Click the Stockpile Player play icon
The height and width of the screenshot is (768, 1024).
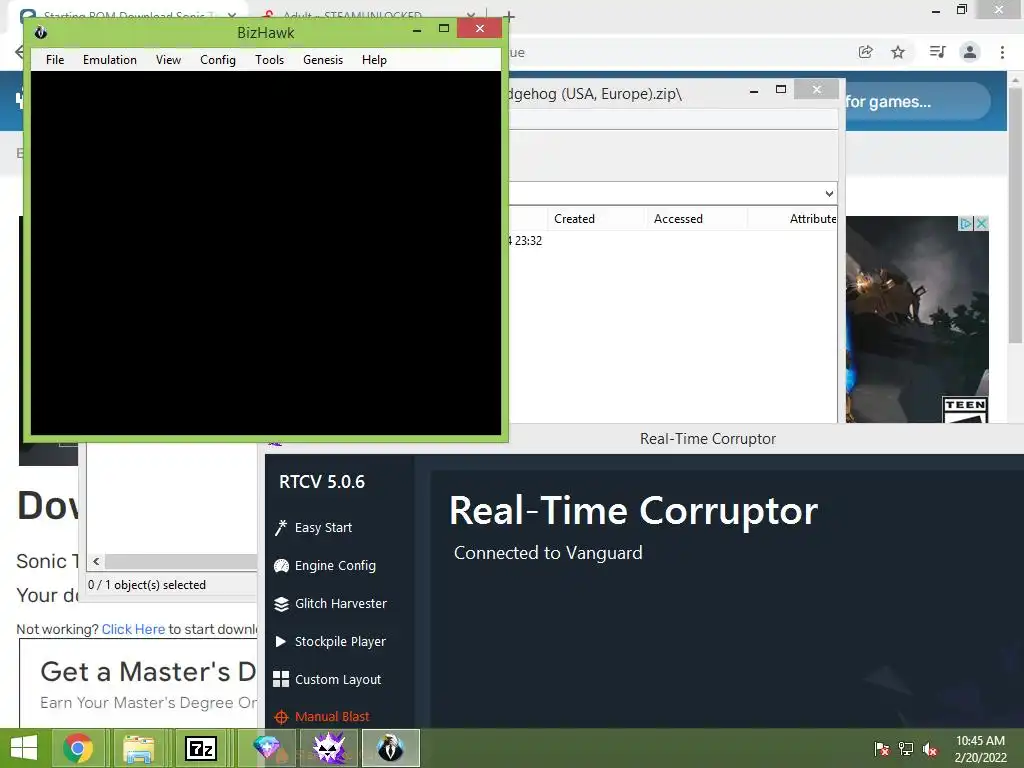281,641
